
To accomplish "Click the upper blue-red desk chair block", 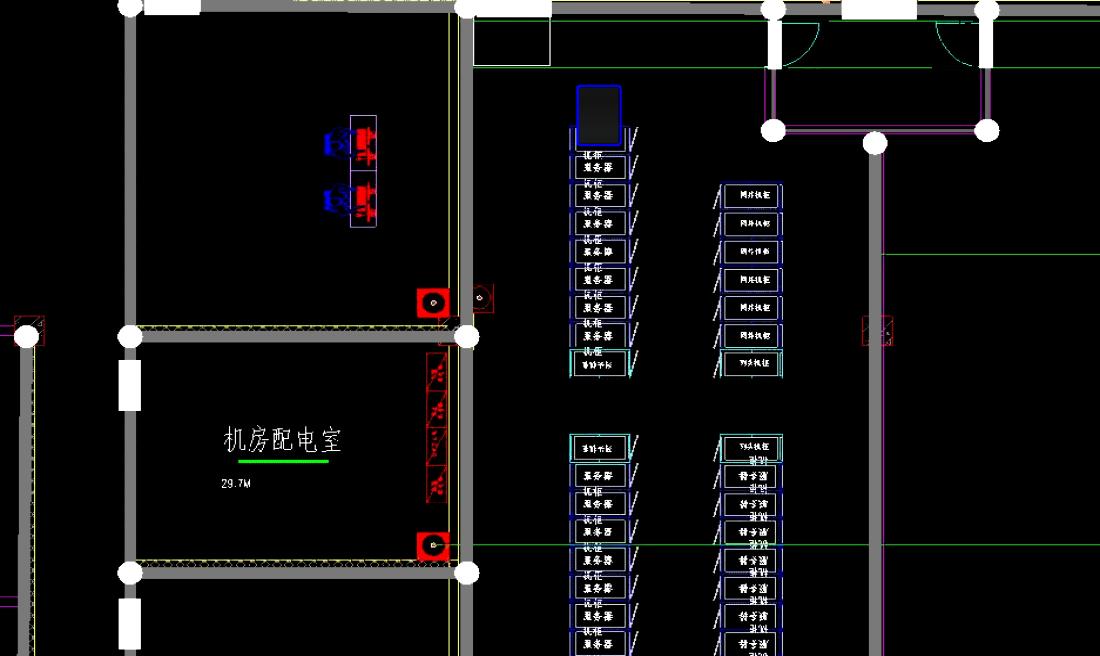I will [352, 145].
